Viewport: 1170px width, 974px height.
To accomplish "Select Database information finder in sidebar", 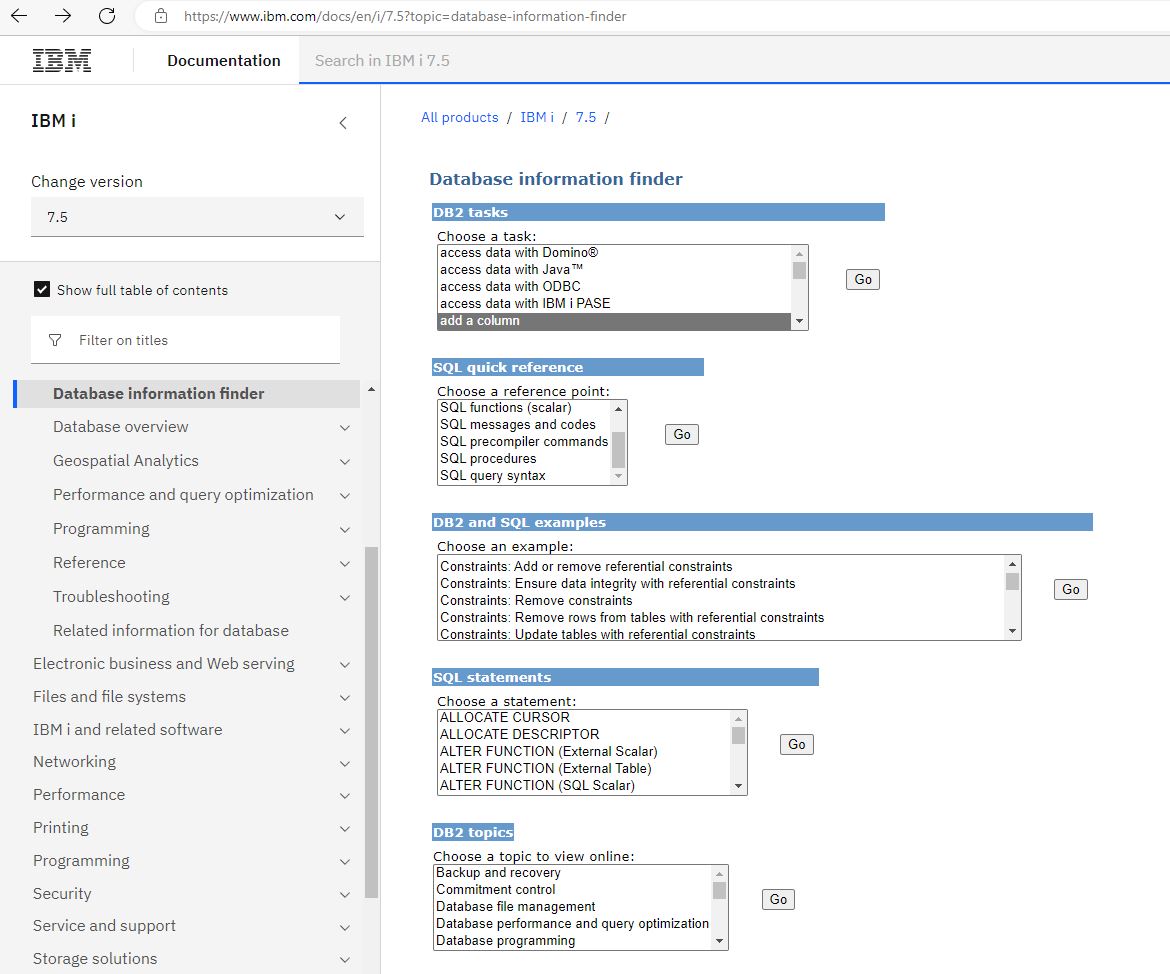I will (158, 393).
